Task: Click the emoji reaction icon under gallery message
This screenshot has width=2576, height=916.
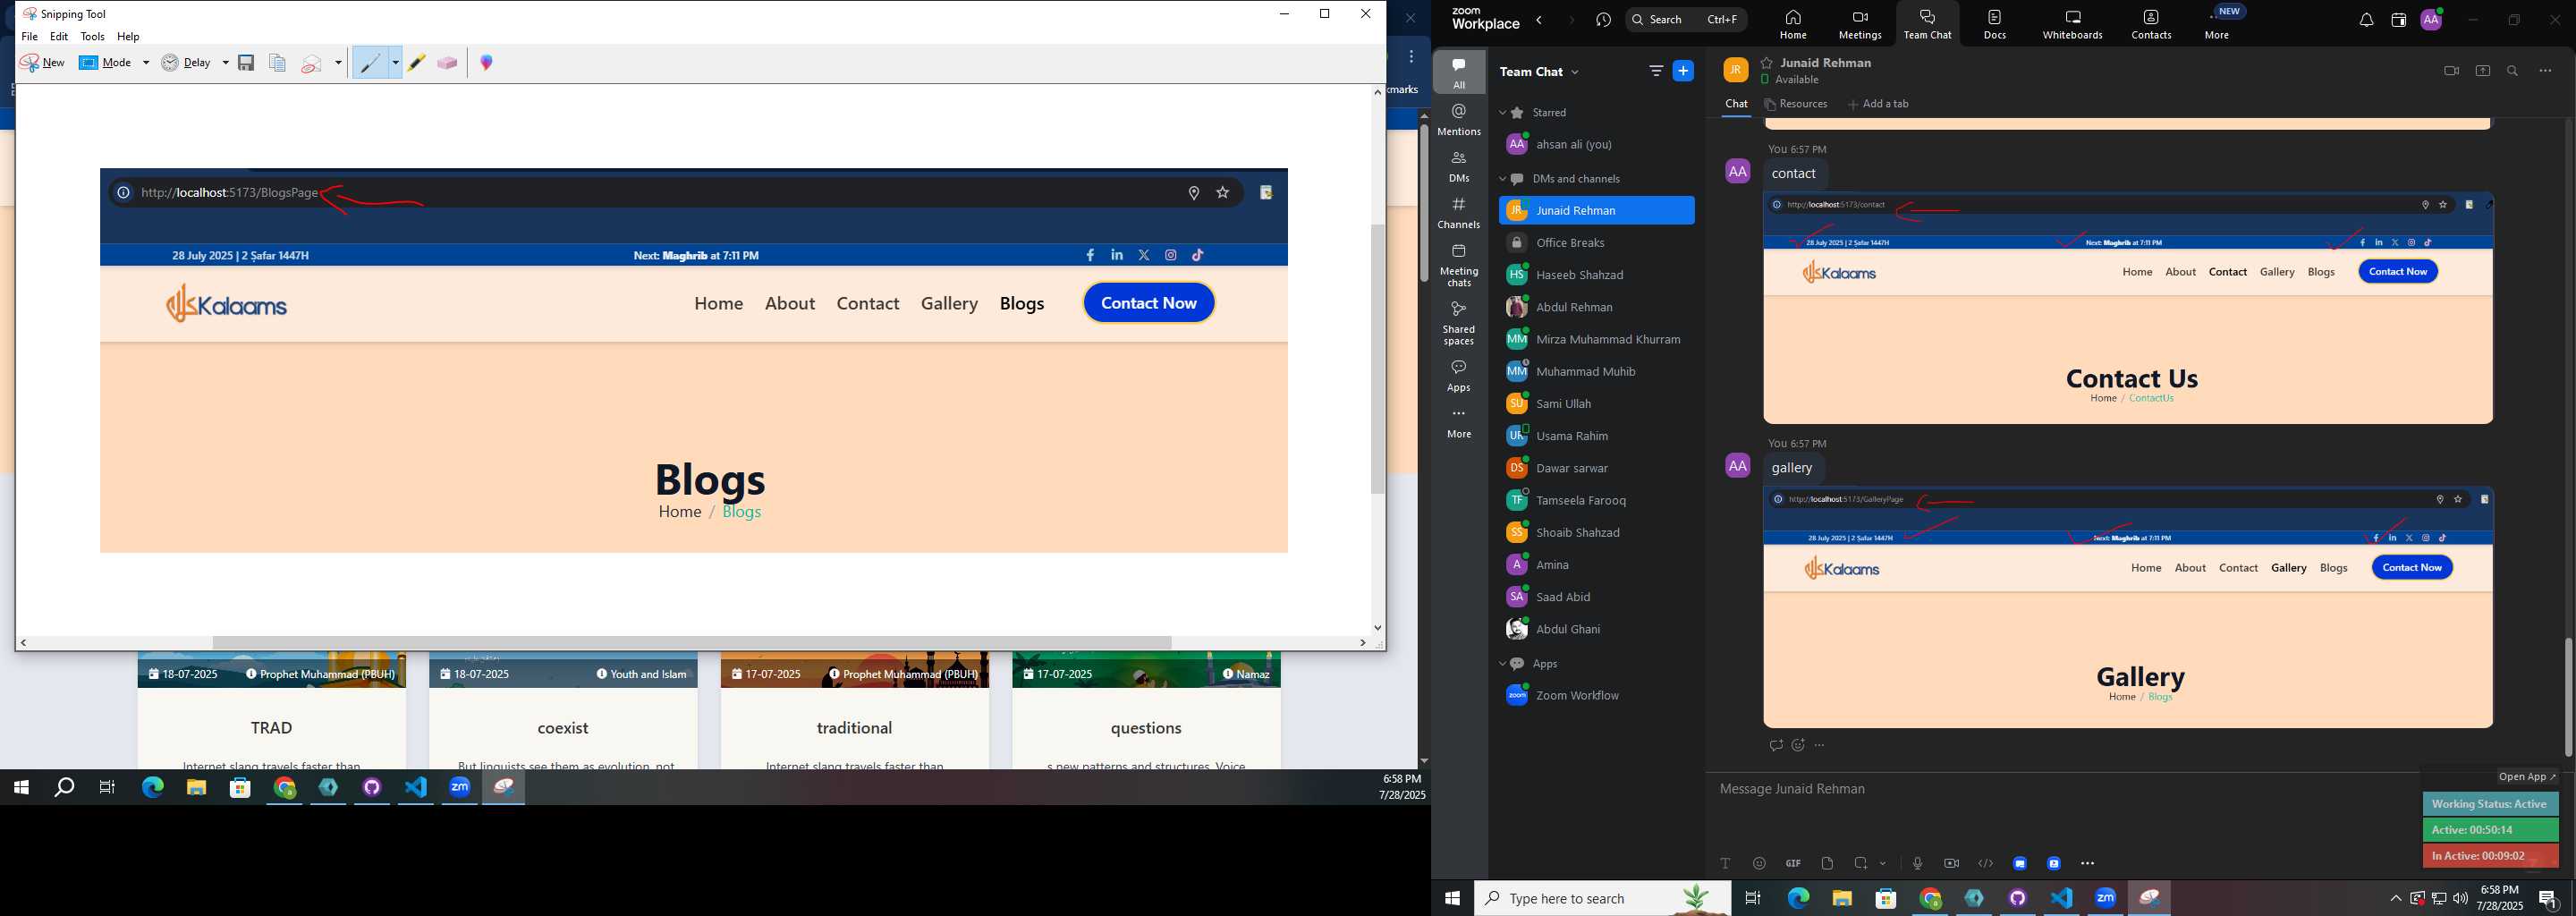Action: click(1798, 745)
